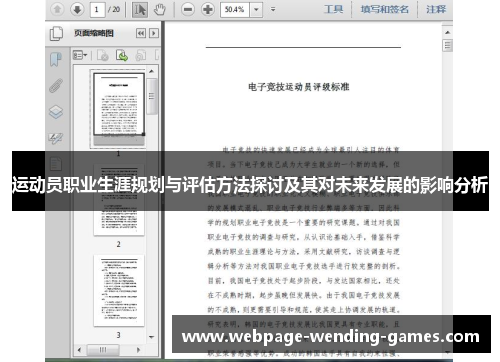Click the document vertical scrollbar handle
Viewport: 500px width, 362px height.
[447, 45]
